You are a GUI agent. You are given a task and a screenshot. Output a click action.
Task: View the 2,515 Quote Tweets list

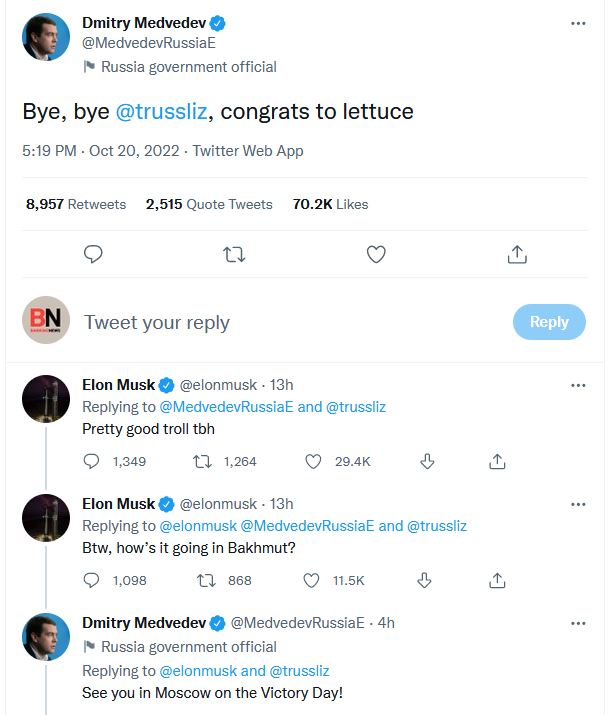tap(209, 204)
